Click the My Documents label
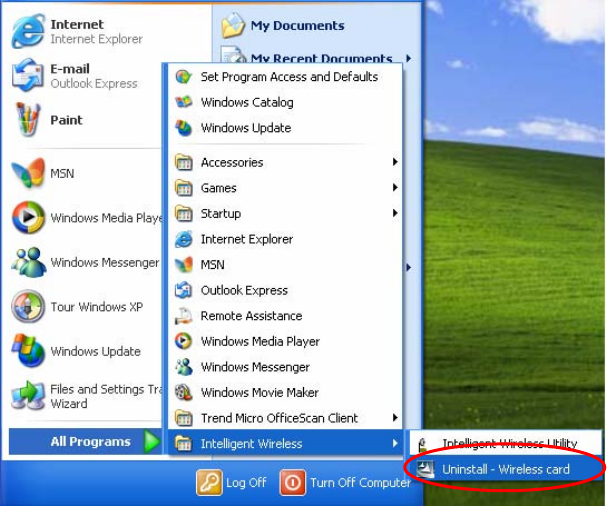Screen dimensions: 607x506 [x=297, y=26]
